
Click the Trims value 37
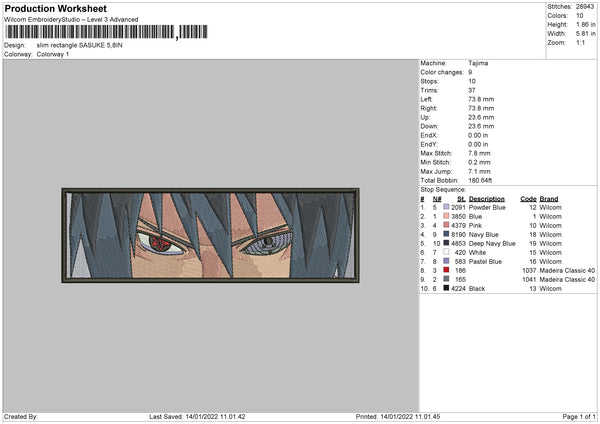point(471,90)
